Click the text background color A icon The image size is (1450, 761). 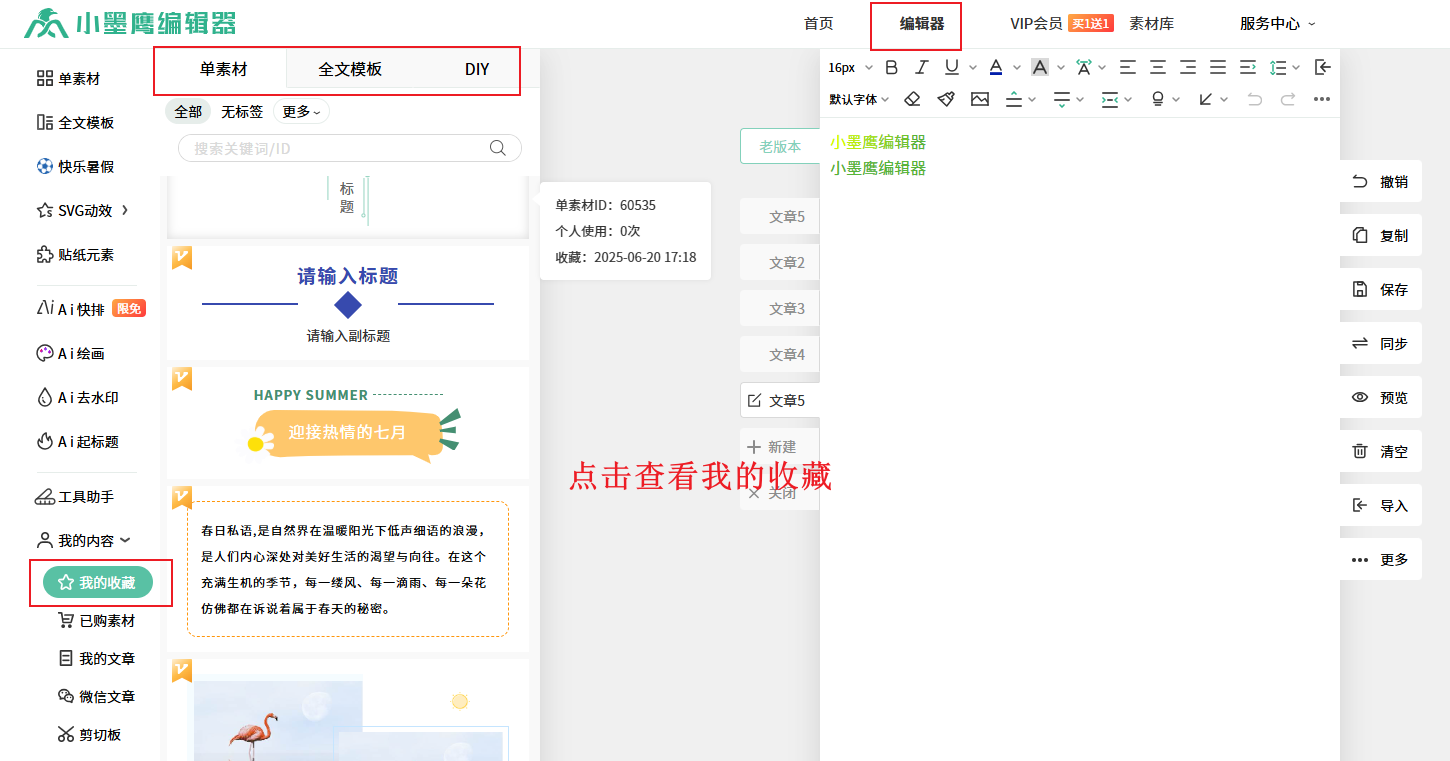[1040, 67]
